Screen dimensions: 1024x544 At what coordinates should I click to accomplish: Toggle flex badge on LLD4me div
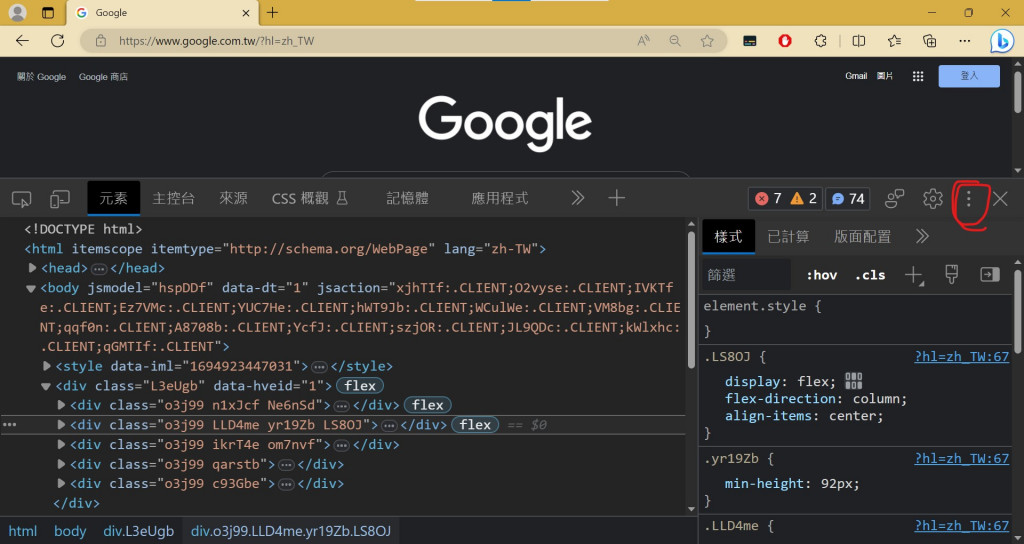click(x=475, y=424)
